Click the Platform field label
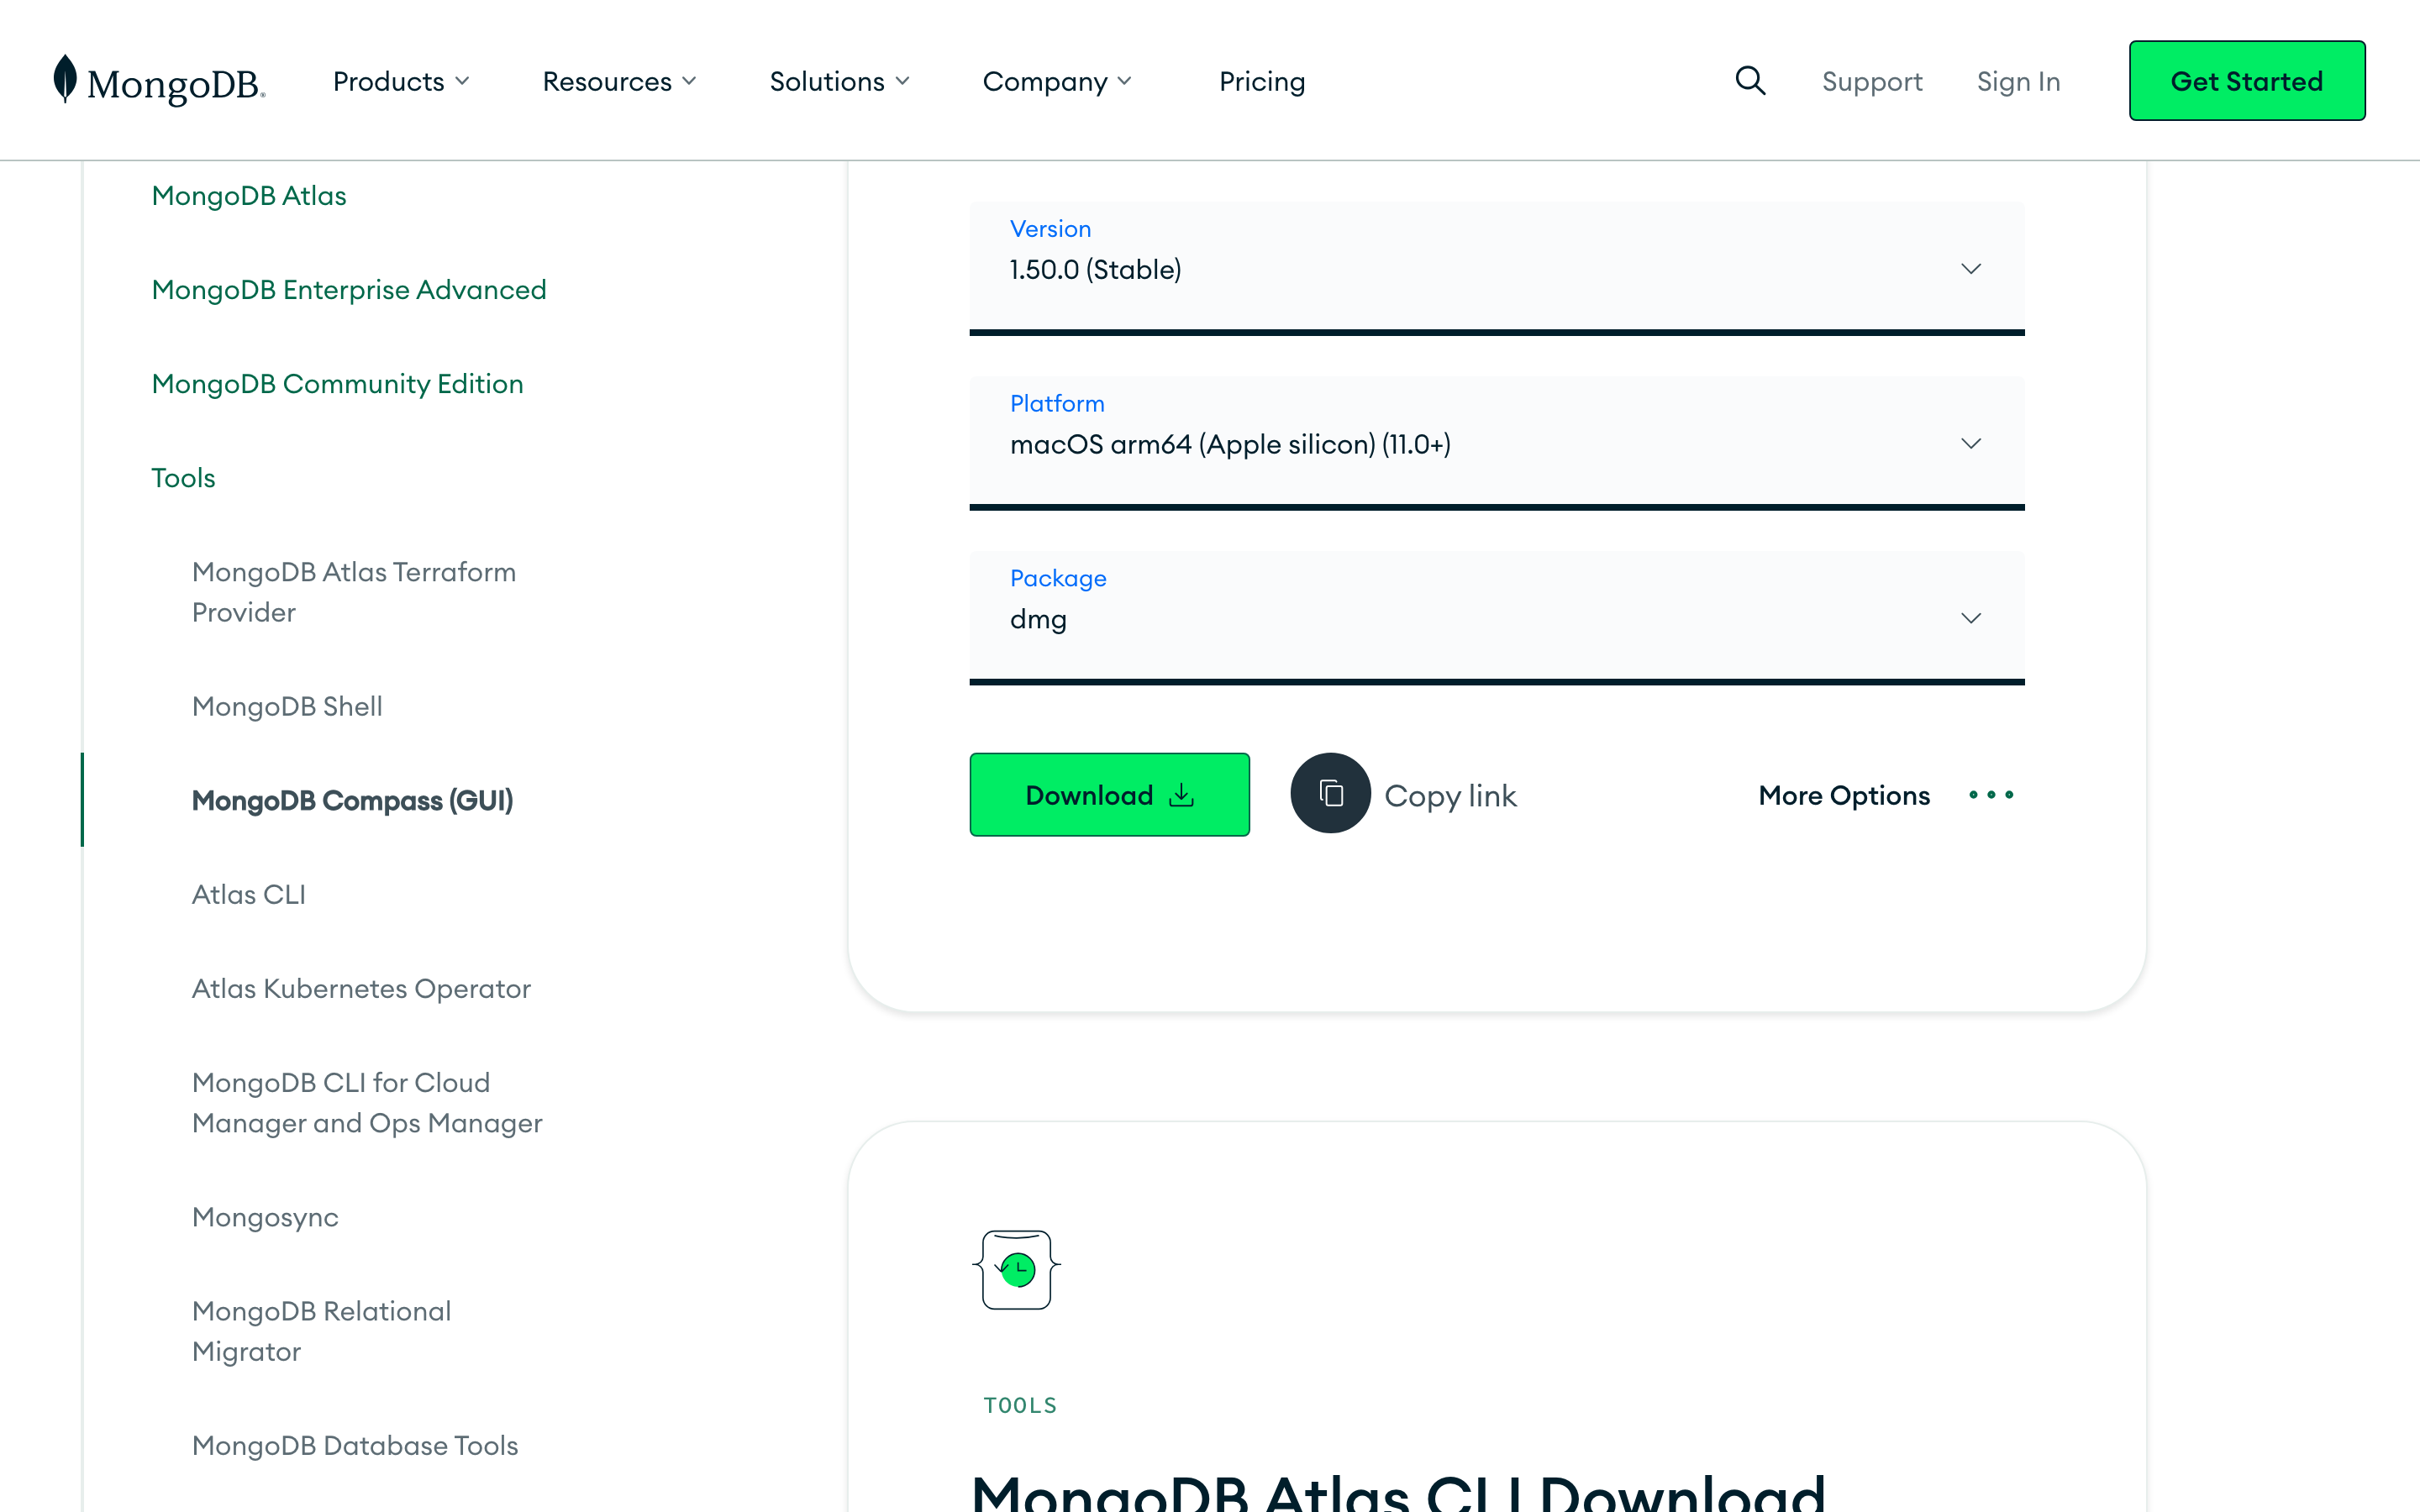This screenshot has height=1512, width=2420. [x=1057, y=403]
